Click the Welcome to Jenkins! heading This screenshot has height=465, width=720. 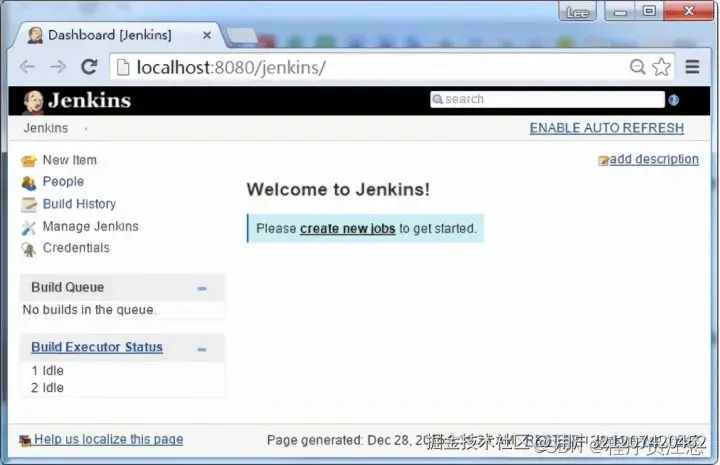[x=338, y=190]
